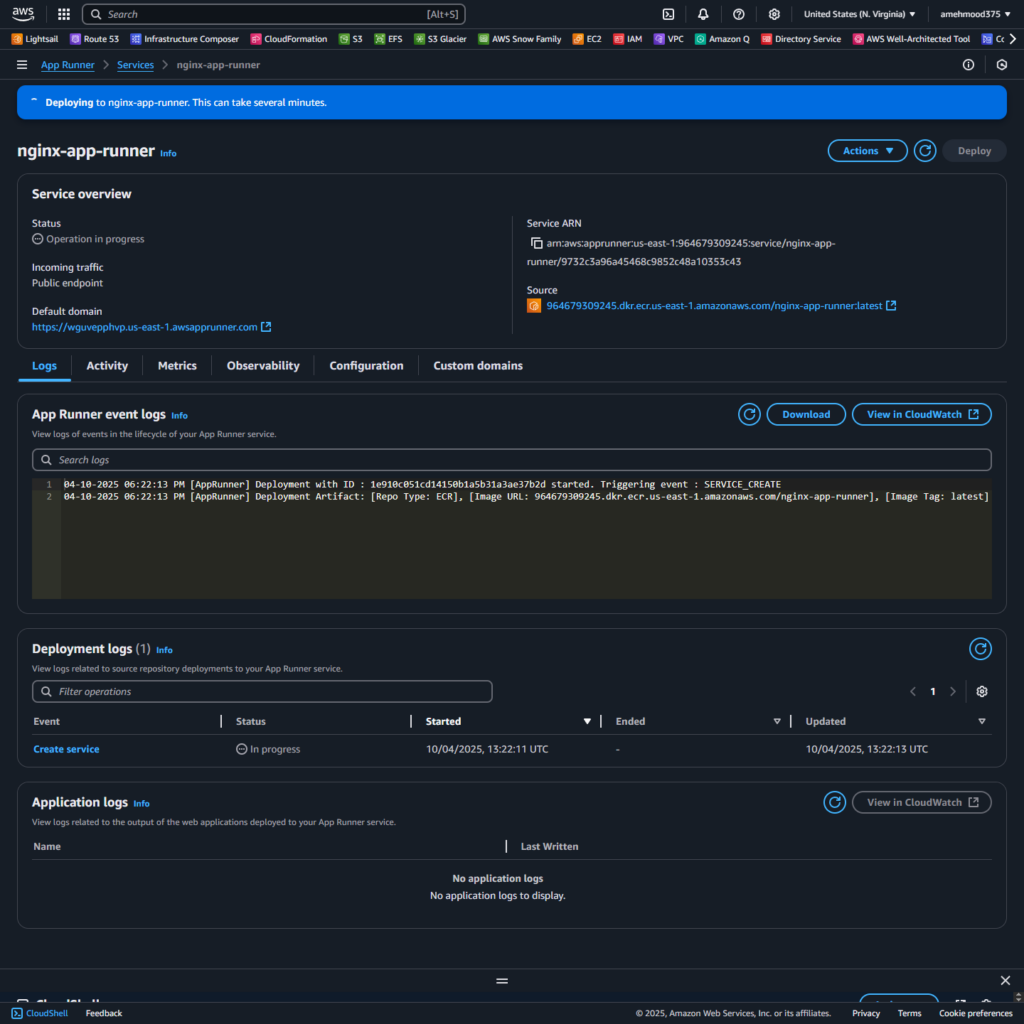
Task: Open the Create service deployment event
Action: 67,749
